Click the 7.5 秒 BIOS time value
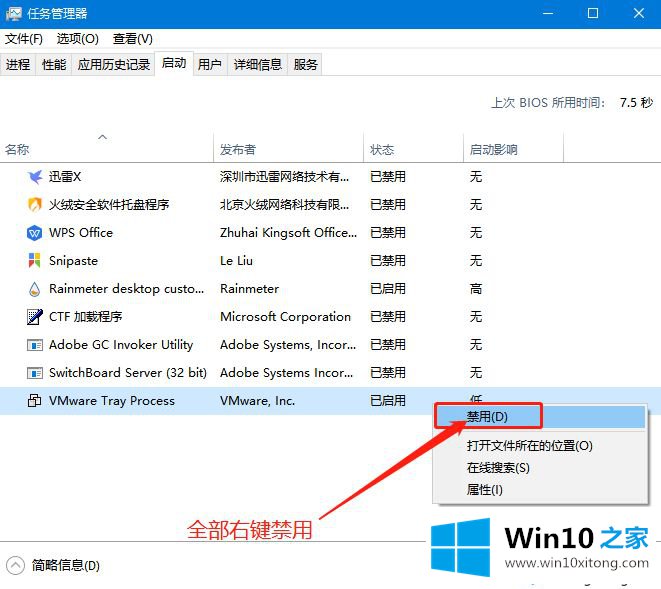Viewport: 661px width, 589px height. click(x=636, y=102)
